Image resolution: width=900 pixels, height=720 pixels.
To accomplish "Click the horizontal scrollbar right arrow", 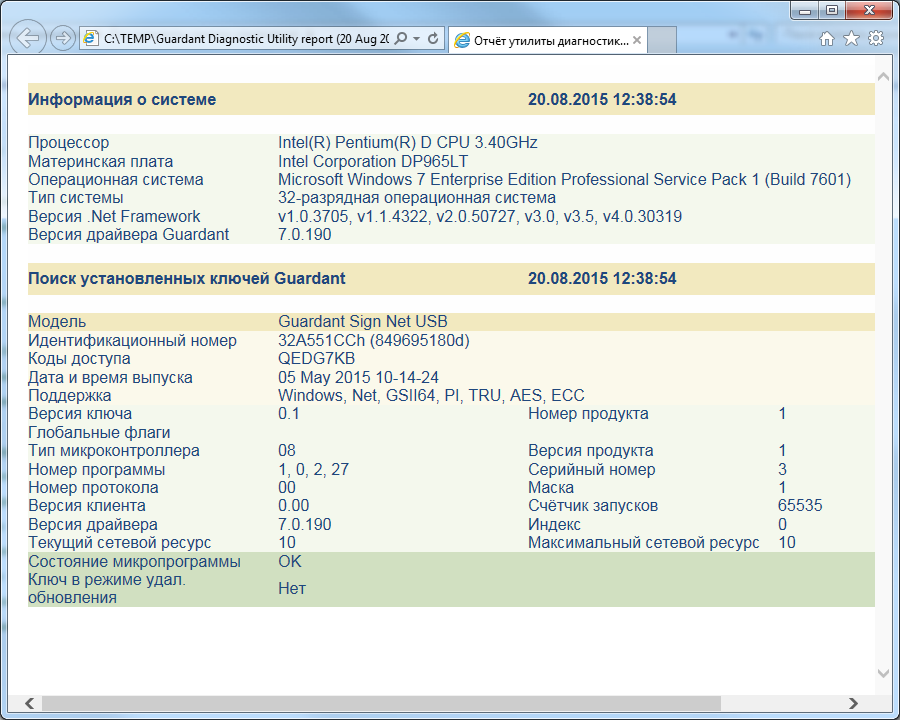I will pos(853,703).
